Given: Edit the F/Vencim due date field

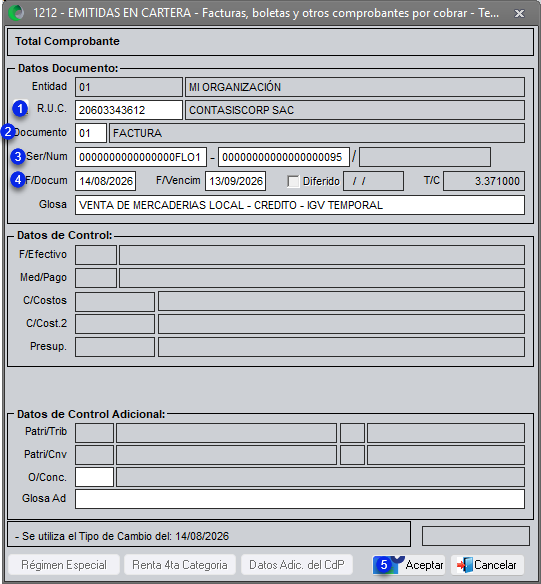Looking at the screenshot, I should 235,181.
